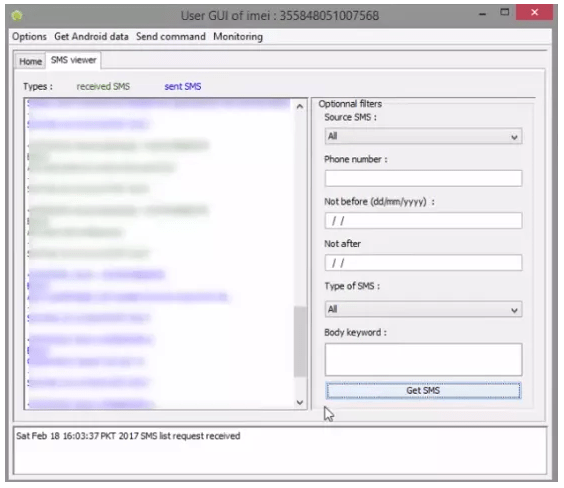This screenshot has height=488, width=564.
Task: Click the Phone number input field
Action: (423, 178)
